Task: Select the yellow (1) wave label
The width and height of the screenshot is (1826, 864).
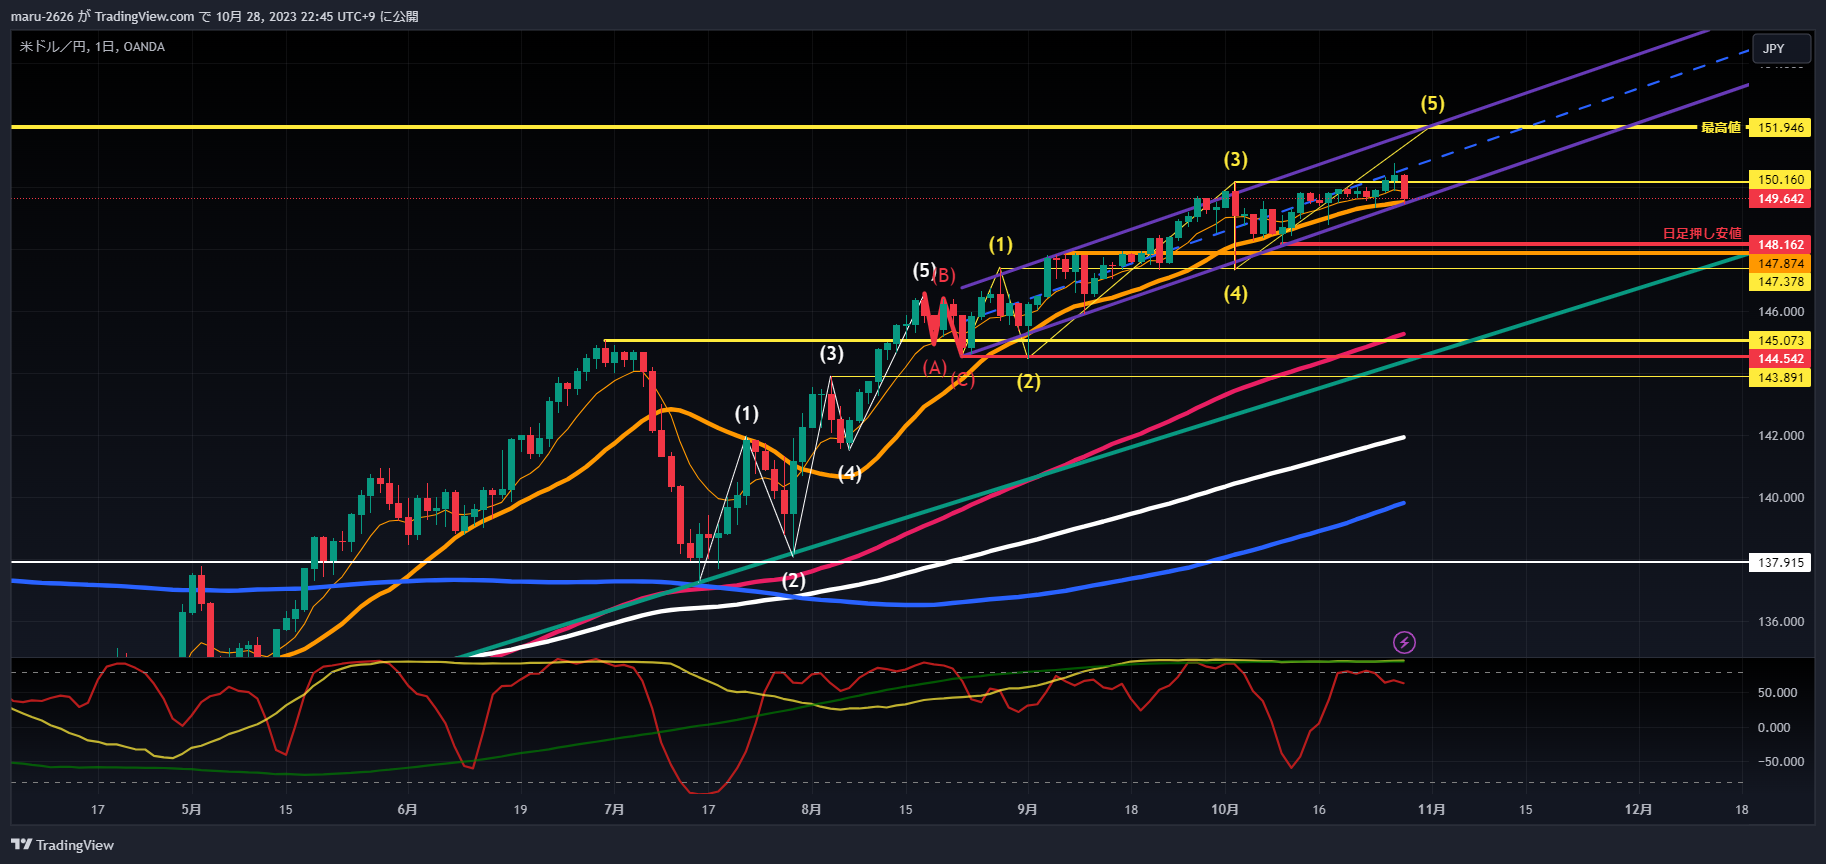Action: pos(1001,244)
